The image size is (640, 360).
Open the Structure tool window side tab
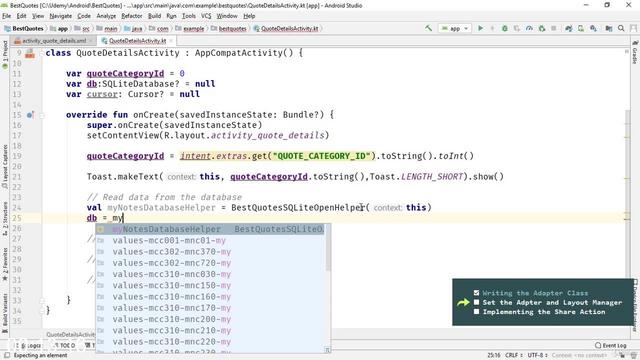click(x=5, y=218)
